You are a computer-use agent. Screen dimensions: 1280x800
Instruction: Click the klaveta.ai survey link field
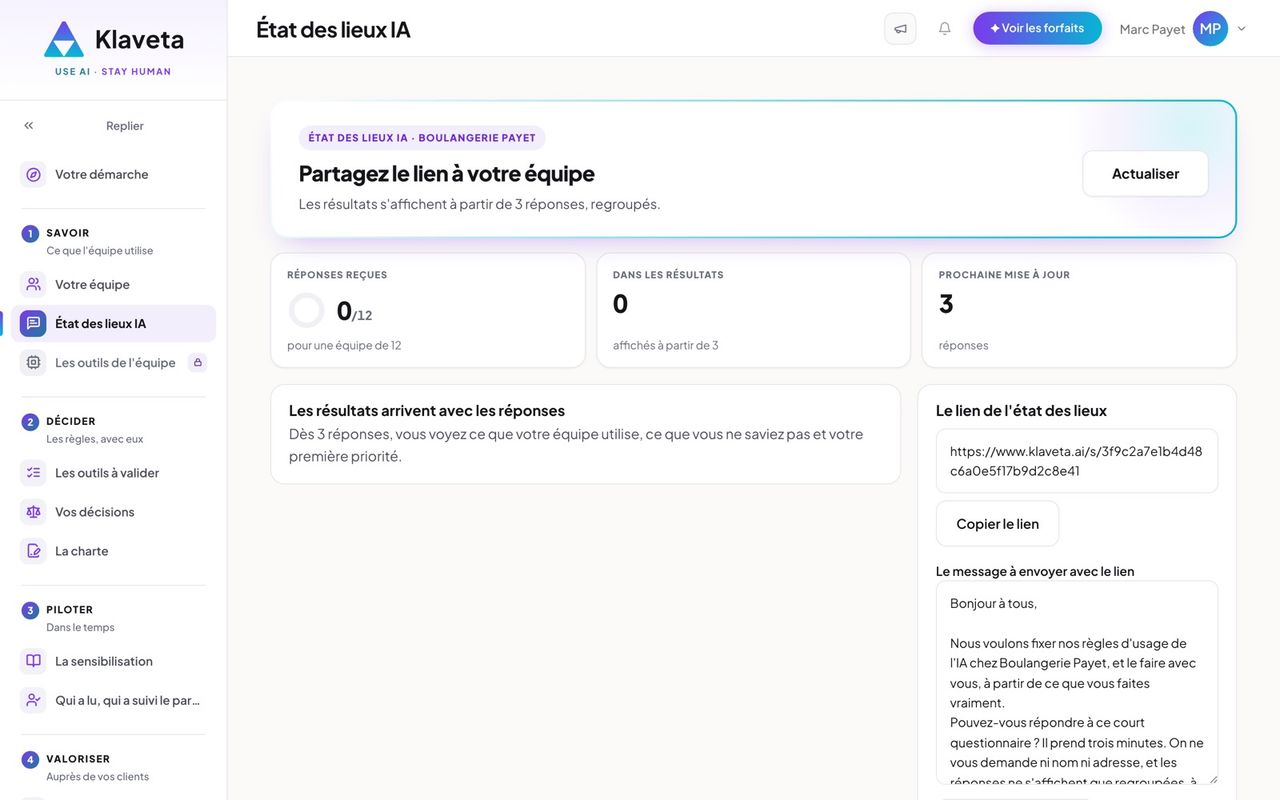coord(1077,461)
